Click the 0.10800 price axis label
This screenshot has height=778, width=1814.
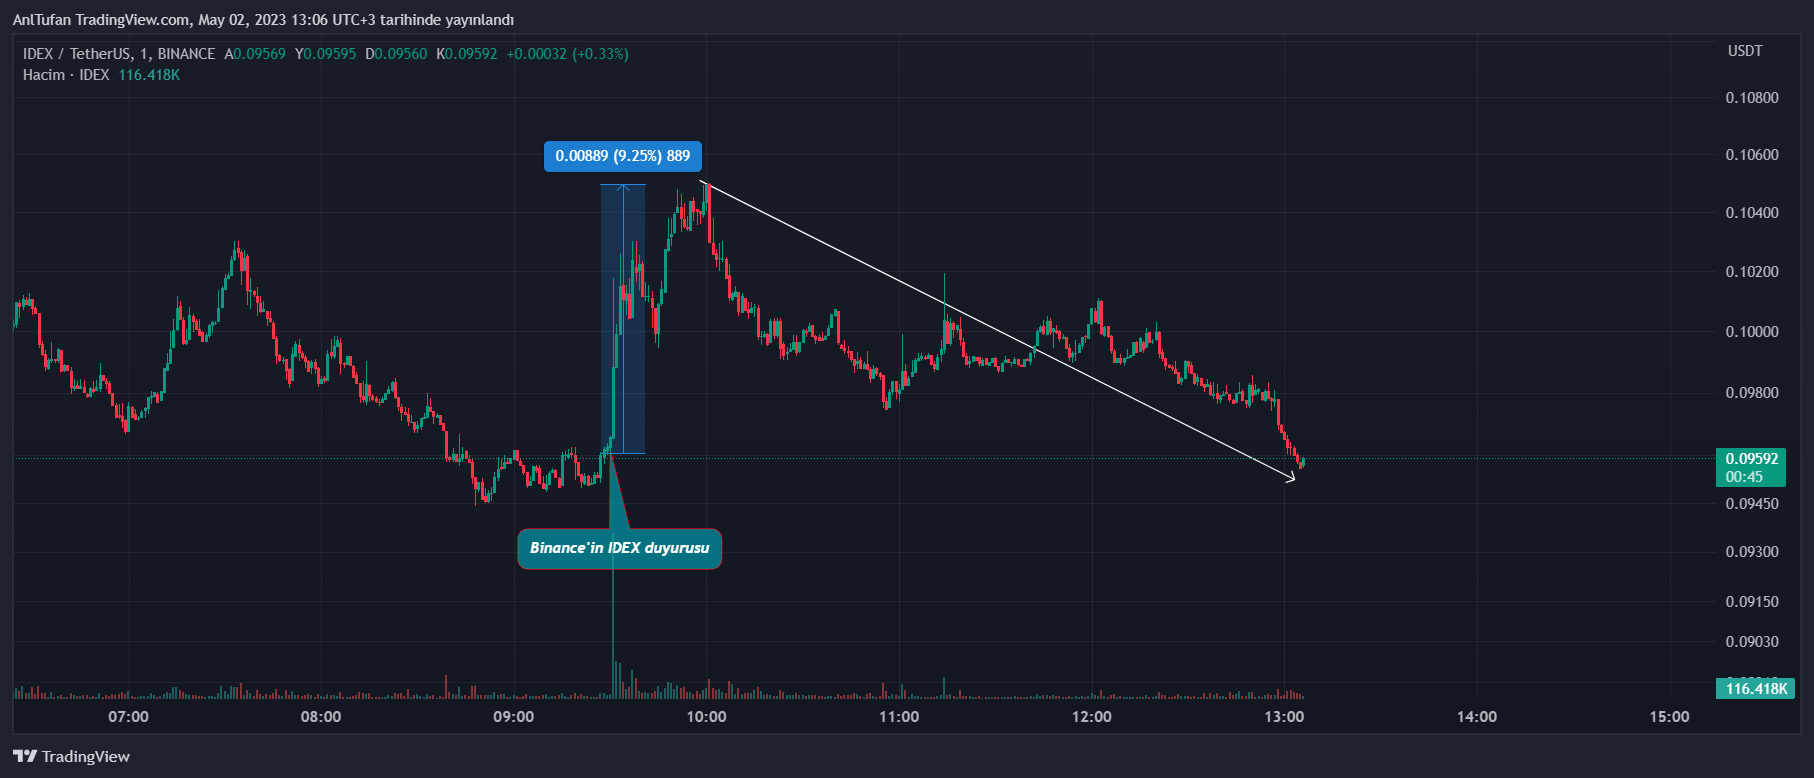tap(1752, 98)
